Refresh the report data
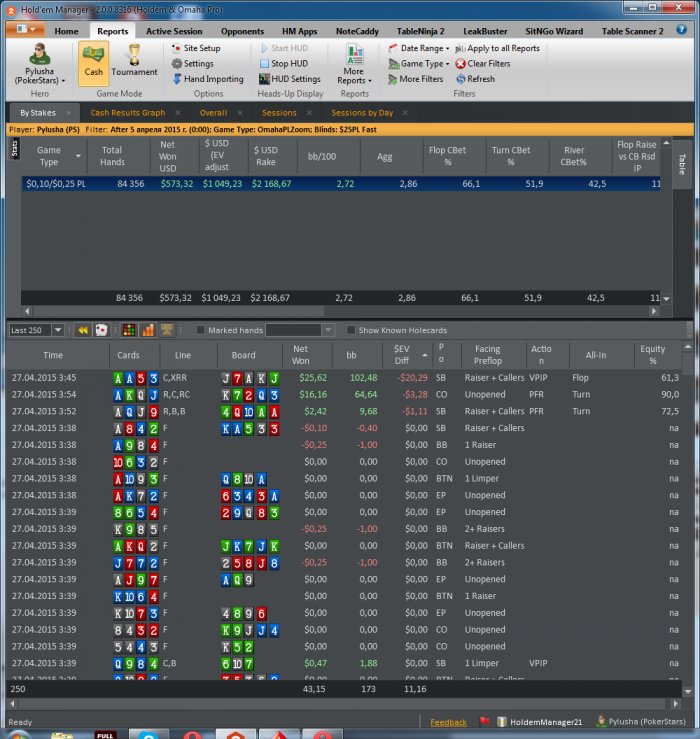Image resolution: width=700 pixels, height=739 pixels. pos(476,79)
